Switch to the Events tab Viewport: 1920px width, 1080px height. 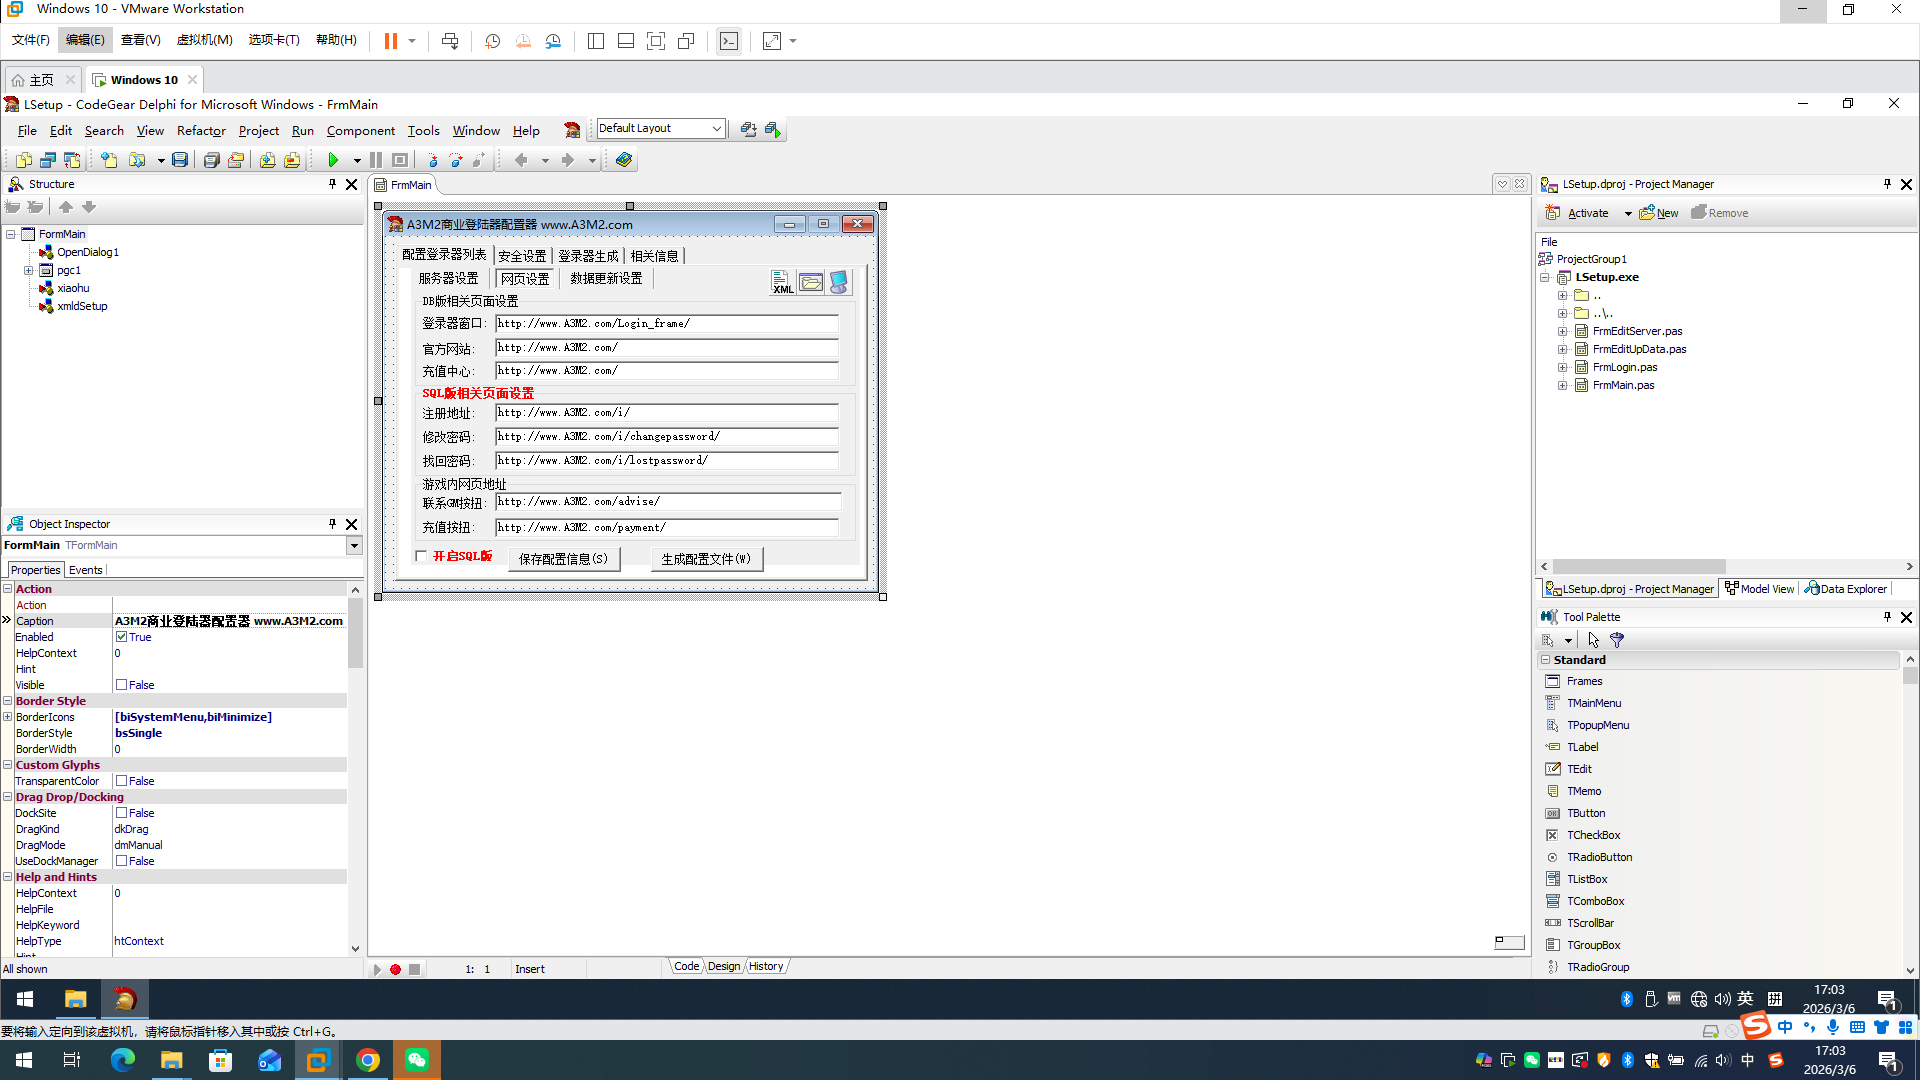[x=85, y=570]
